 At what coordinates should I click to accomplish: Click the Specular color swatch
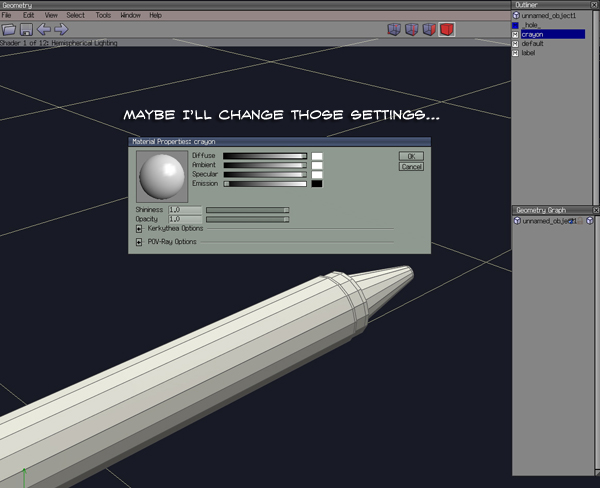click(x=317, y=175)
